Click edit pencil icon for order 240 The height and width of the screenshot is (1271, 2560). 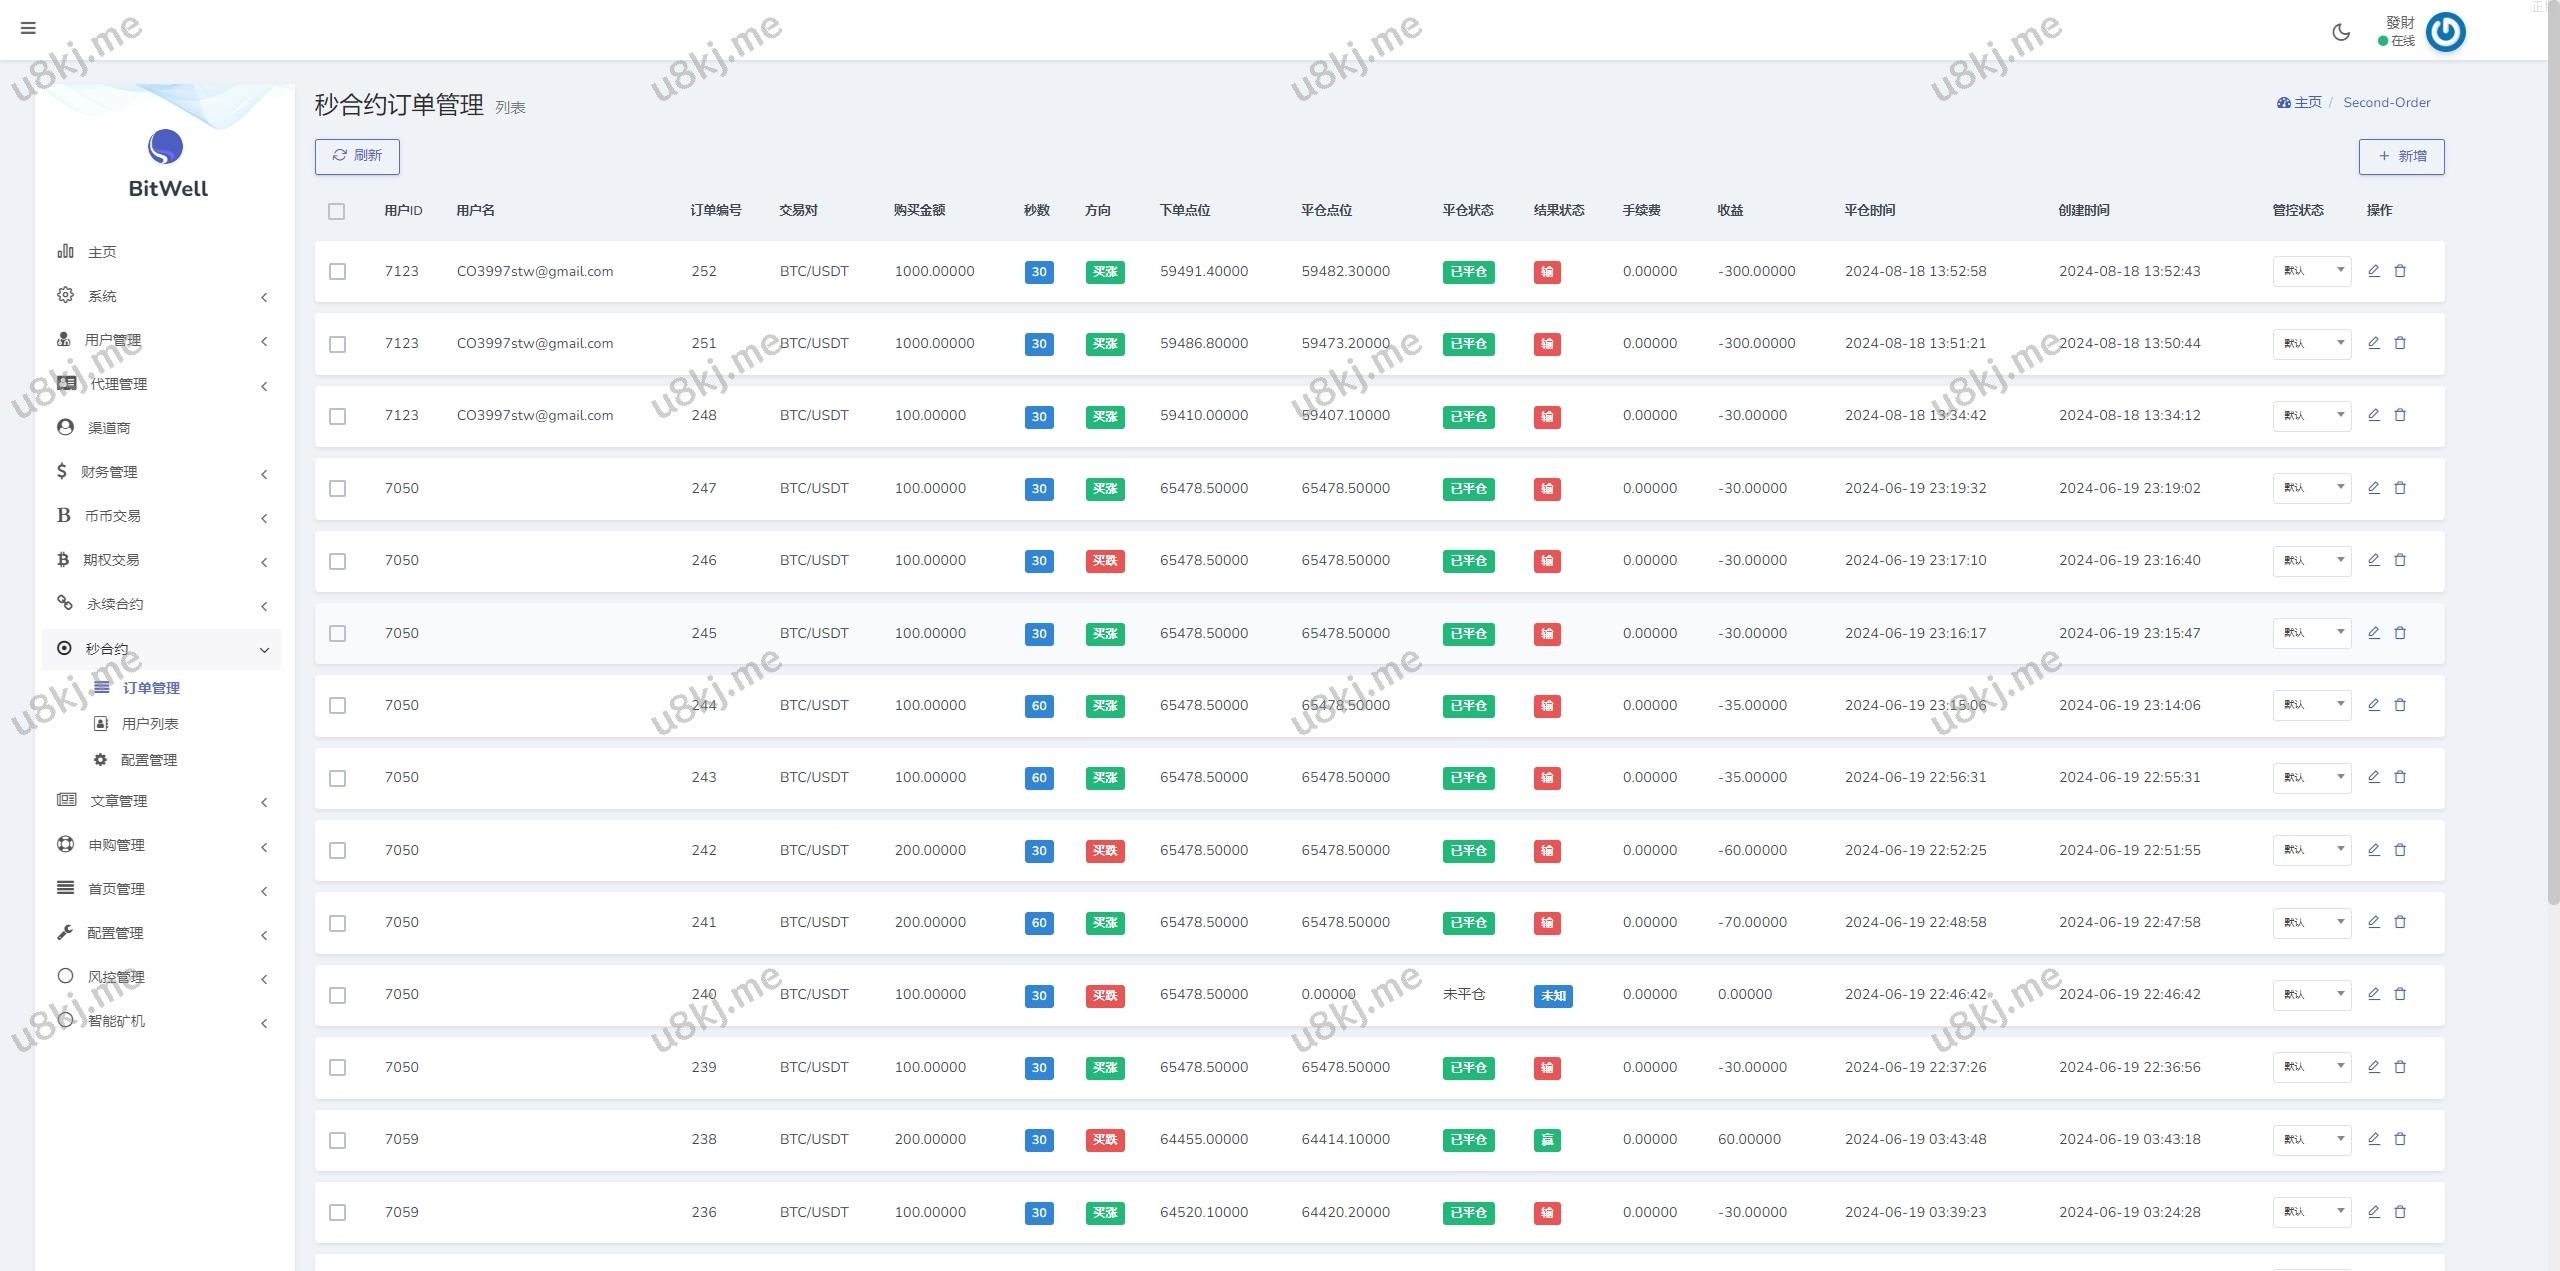click(2373, 994)
